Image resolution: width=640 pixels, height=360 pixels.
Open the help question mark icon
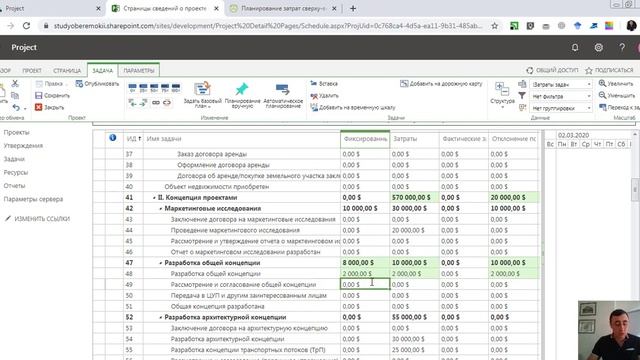[622, 48]
